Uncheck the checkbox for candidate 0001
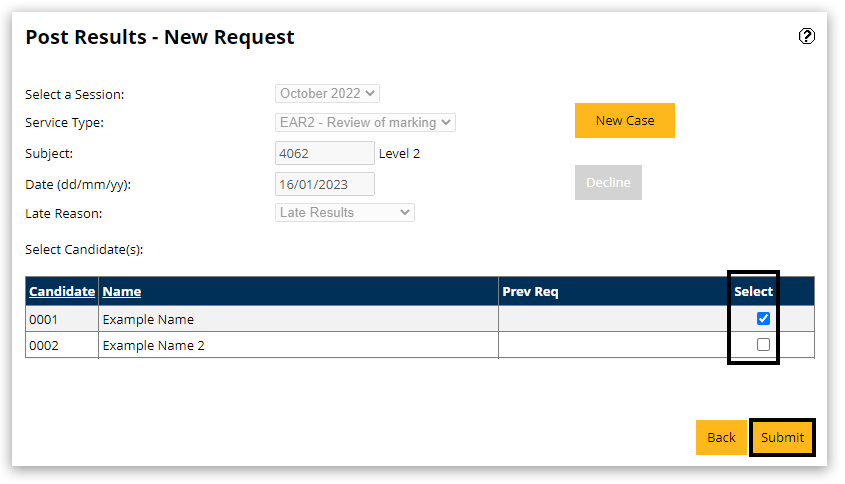This screenshot has height=484, width=845. (x=764, y=319)
